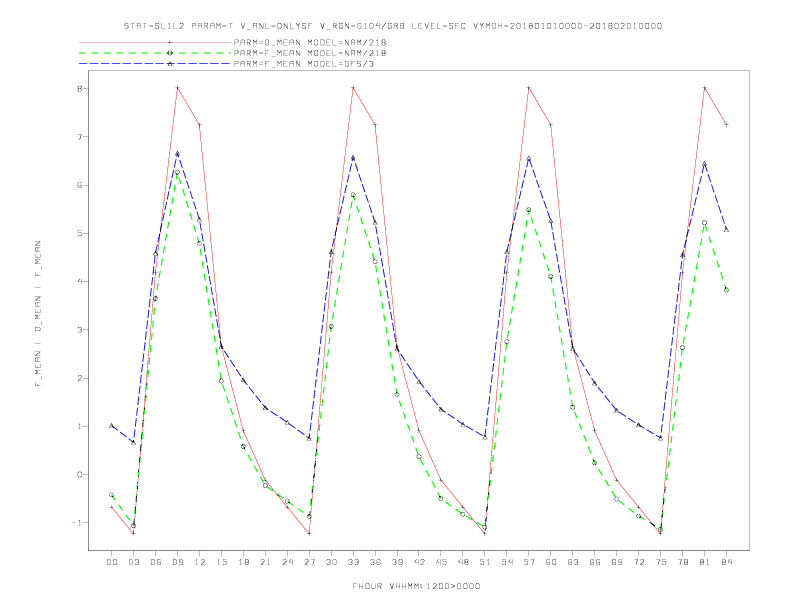Click x-axis forecast hour label 51
The height and width of the screenshot is (612, 792).
485,562
